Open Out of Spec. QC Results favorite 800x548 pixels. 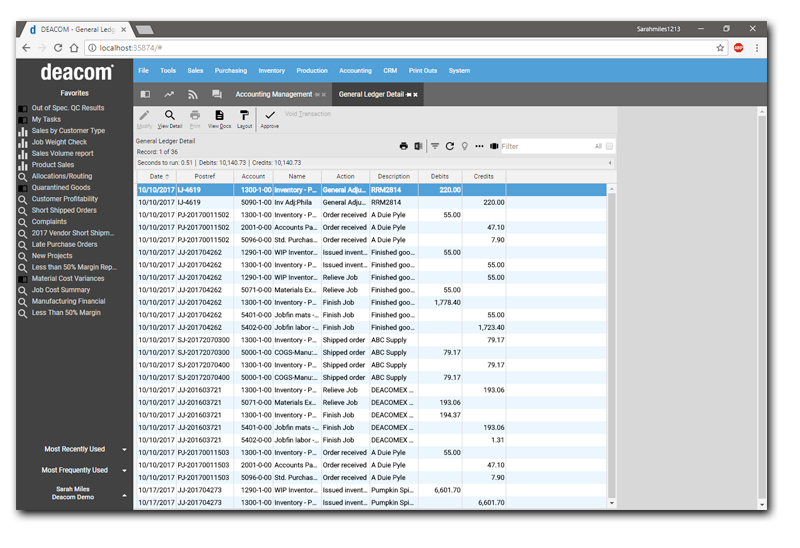click(x=68, y=108)
